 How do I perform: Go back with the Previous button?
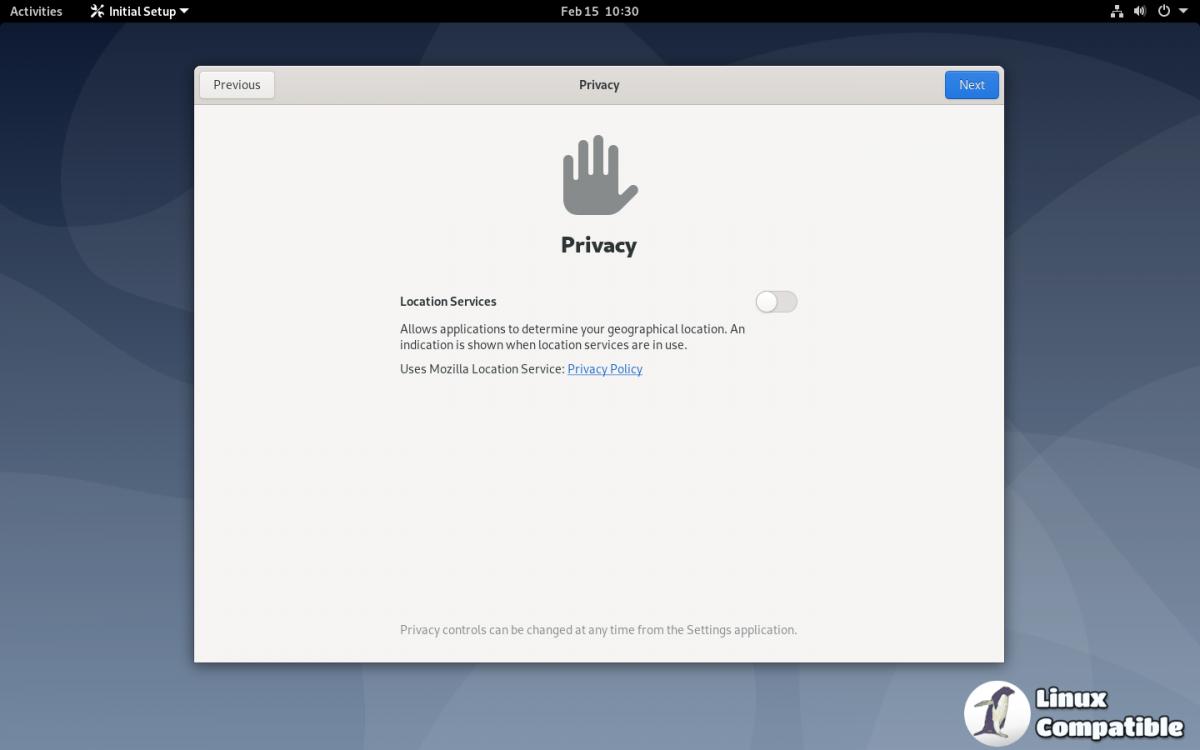pyautogui.click(x=237, y=85)
